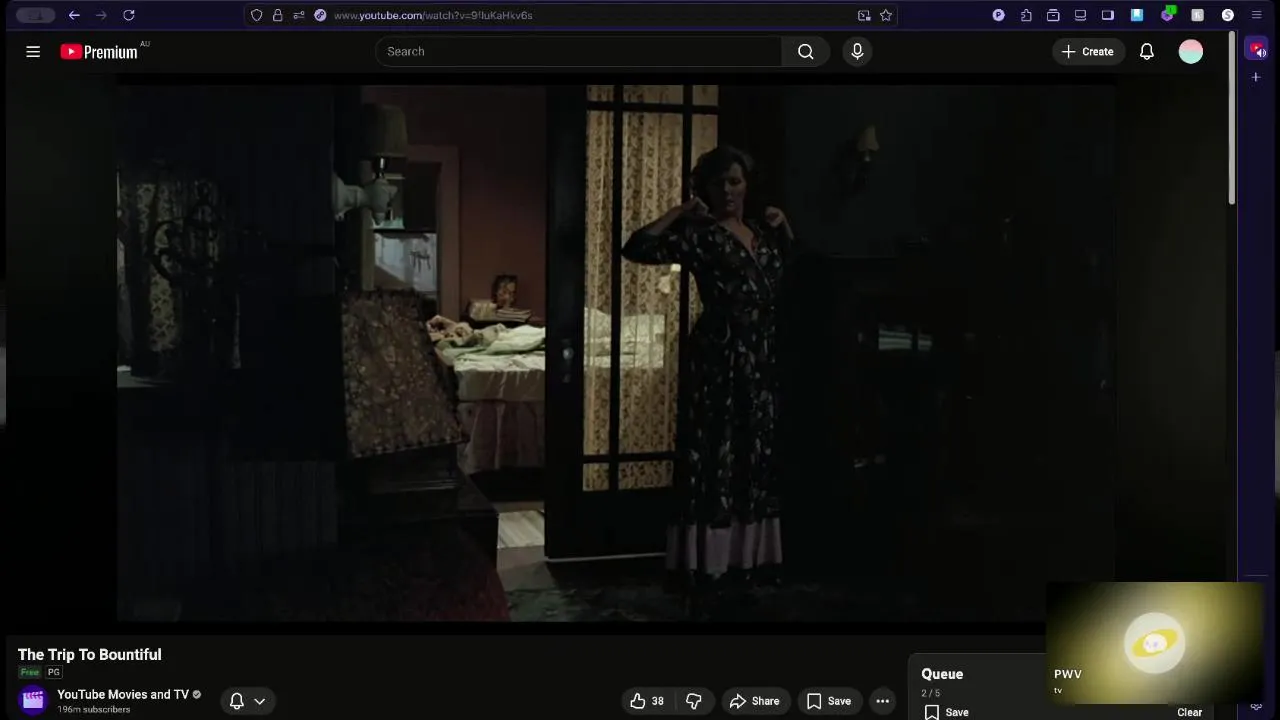Open the YouTube hamburger guide menu
1280x720 pixels.
tap(33, 52)
